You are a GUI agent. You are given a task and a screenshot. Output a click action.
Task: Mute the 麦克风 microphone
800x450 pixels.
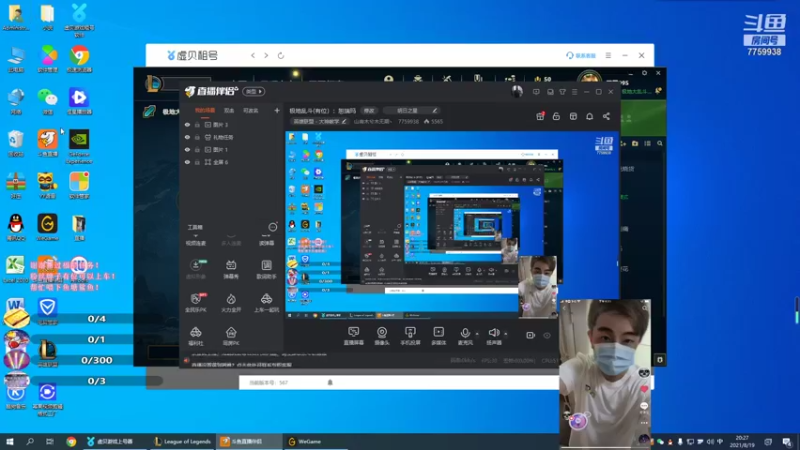(465, 336)
